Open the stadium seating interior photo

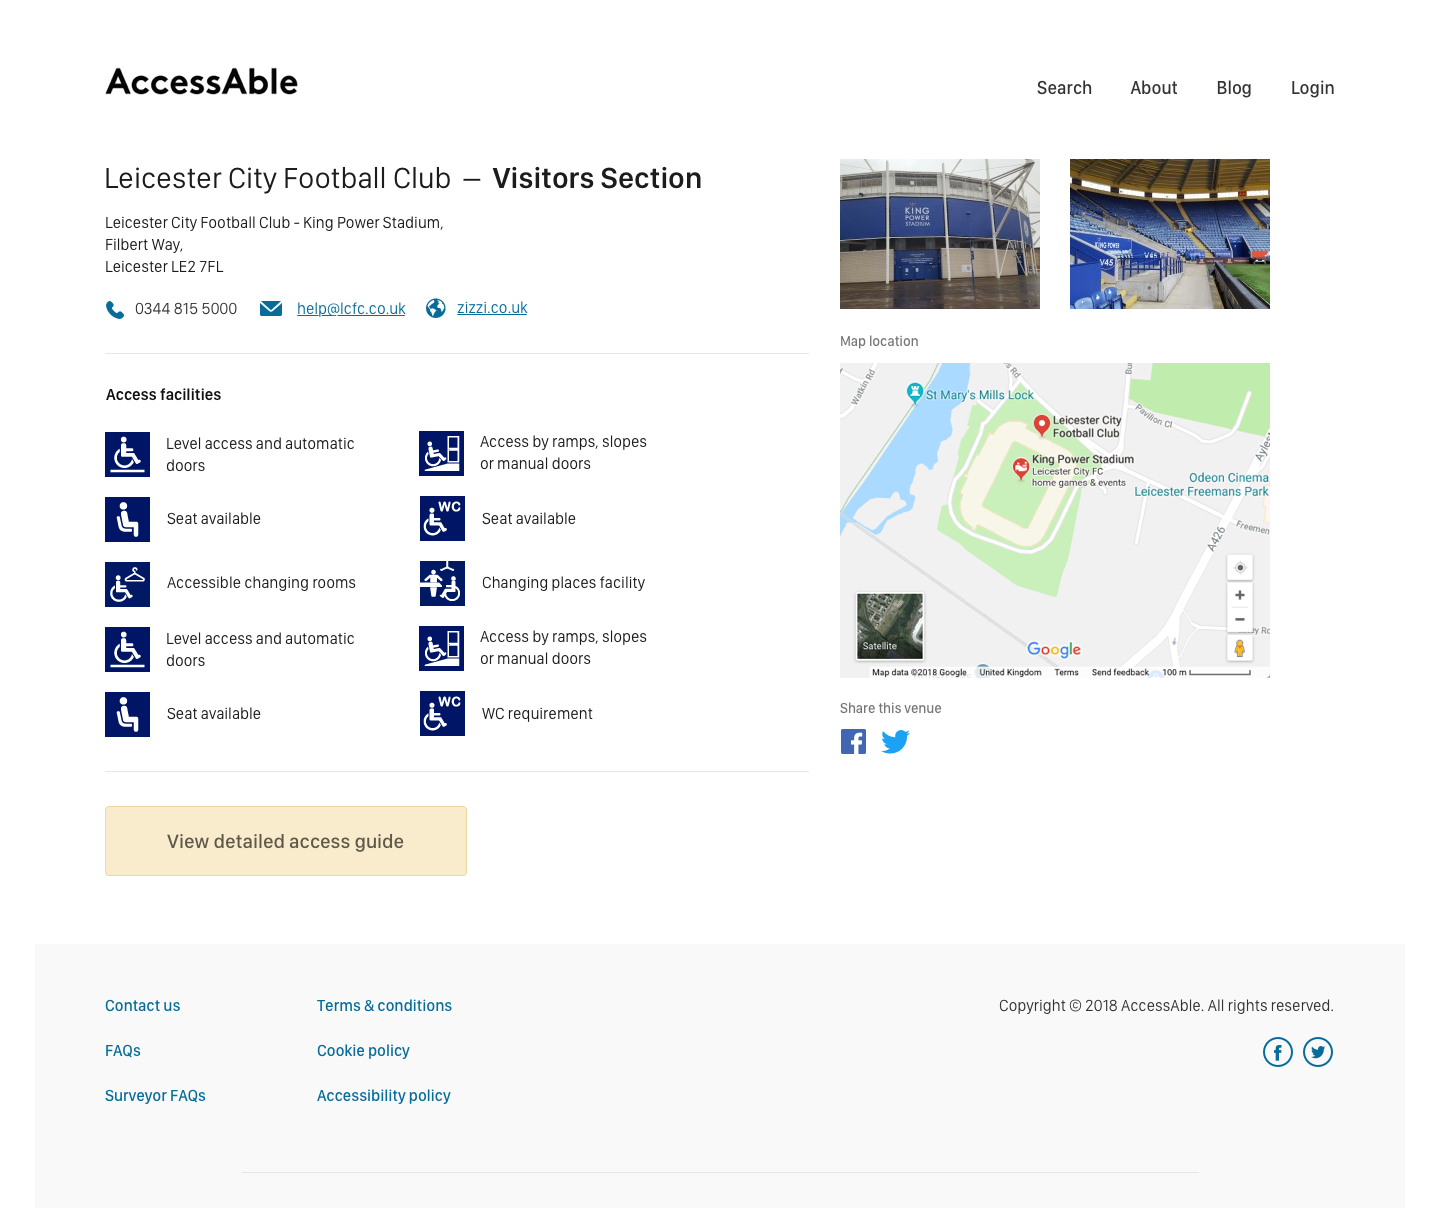click(x=1170, y=234)
